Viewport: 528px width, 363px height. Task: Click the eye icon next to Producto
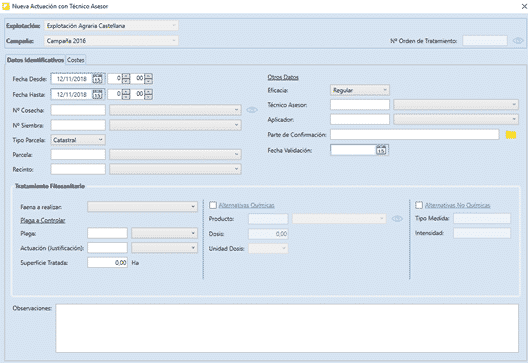click(x=397, y=219)
